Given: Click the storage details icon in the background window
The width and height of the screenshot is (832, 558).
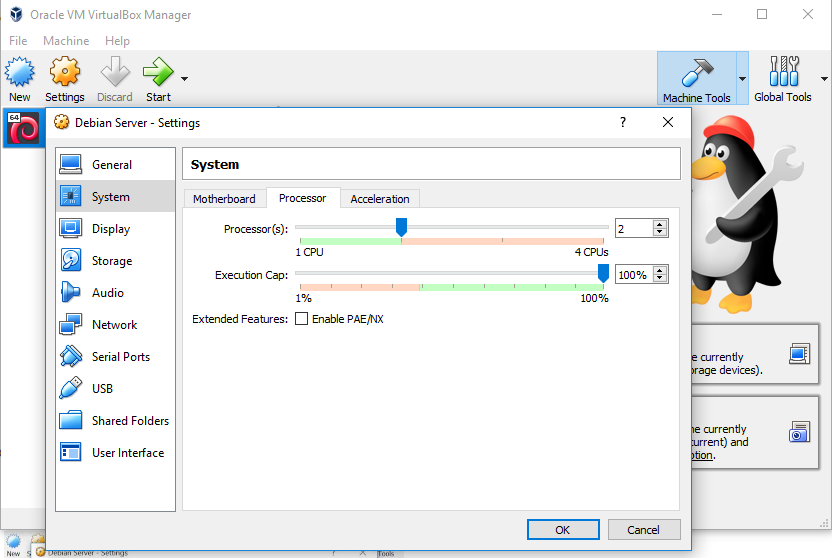Looking at the screenshot, I should click(x=799, y=354).
